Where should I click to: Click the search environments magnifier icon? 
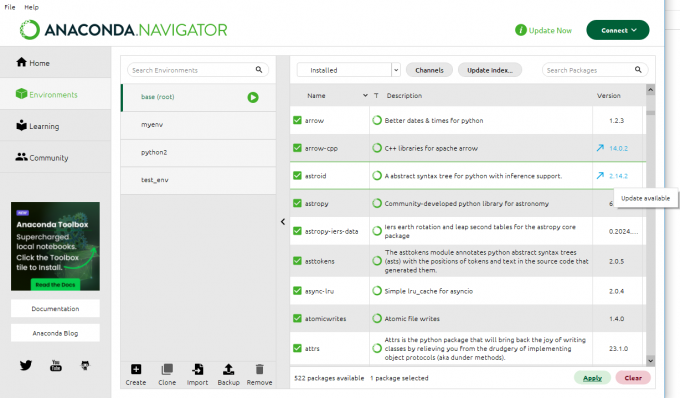pyautogui.click(x=259, y=69)
